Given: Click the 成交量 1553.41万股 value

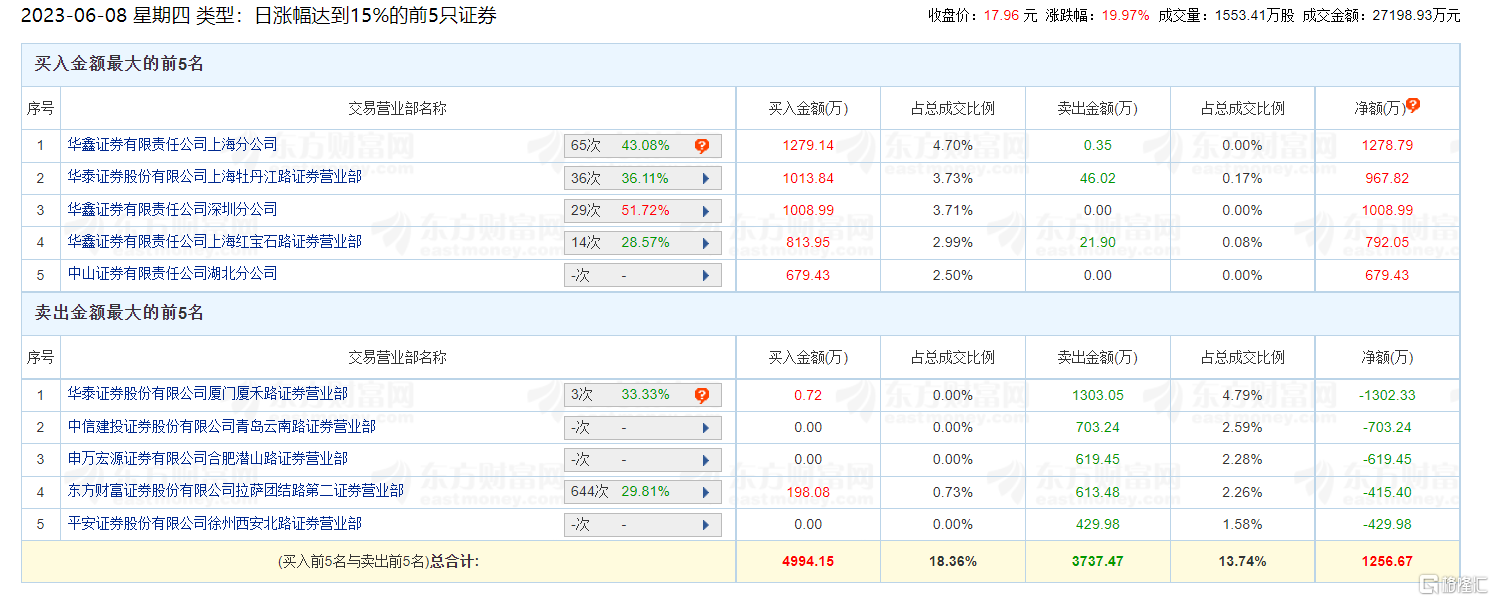Looking at the screenshot, I should coord(1254,15).
